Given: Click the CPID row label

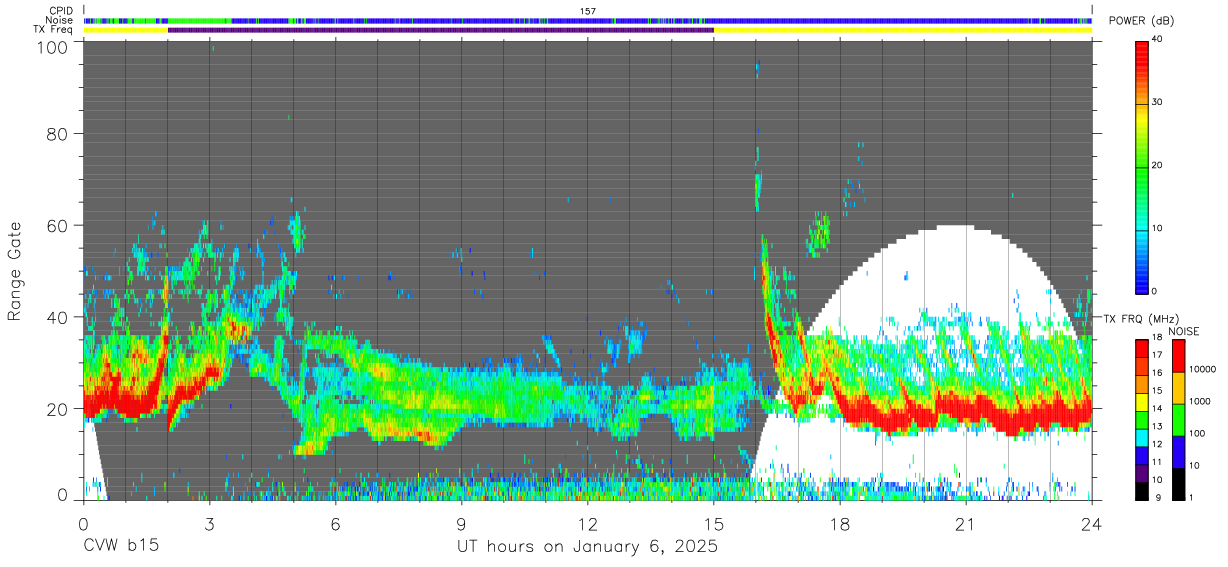Looking at the screenshot, I should 61,10.
